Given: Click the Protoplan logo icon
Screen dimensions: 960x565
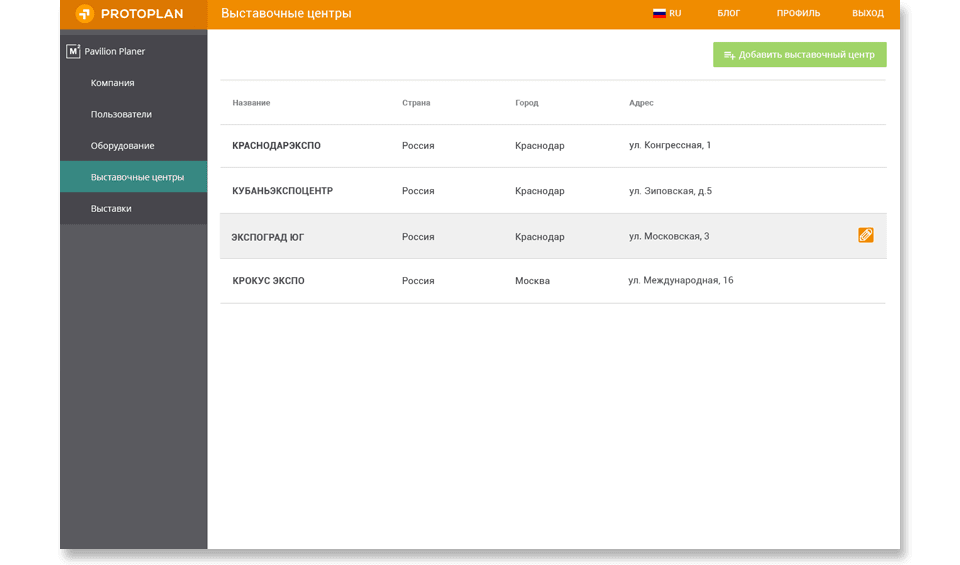Looking at the screenshot, I should [x=84, y=13].
